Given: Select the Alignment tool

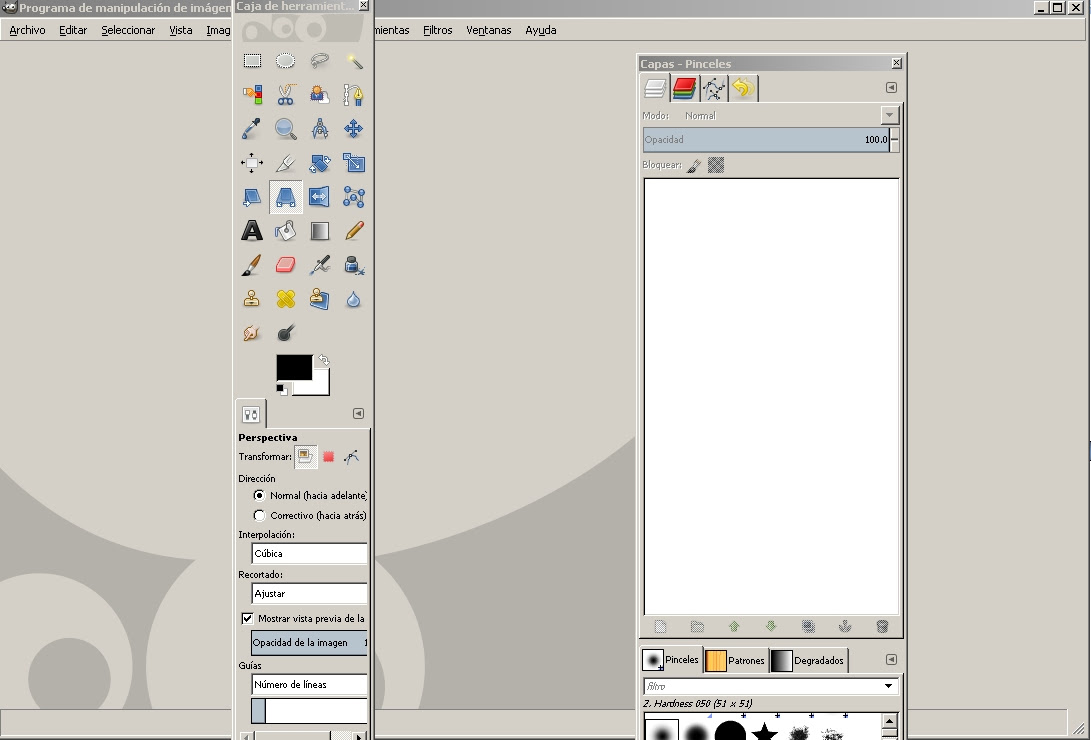Looking at the screenshot, I should click(x=252, y=163).
